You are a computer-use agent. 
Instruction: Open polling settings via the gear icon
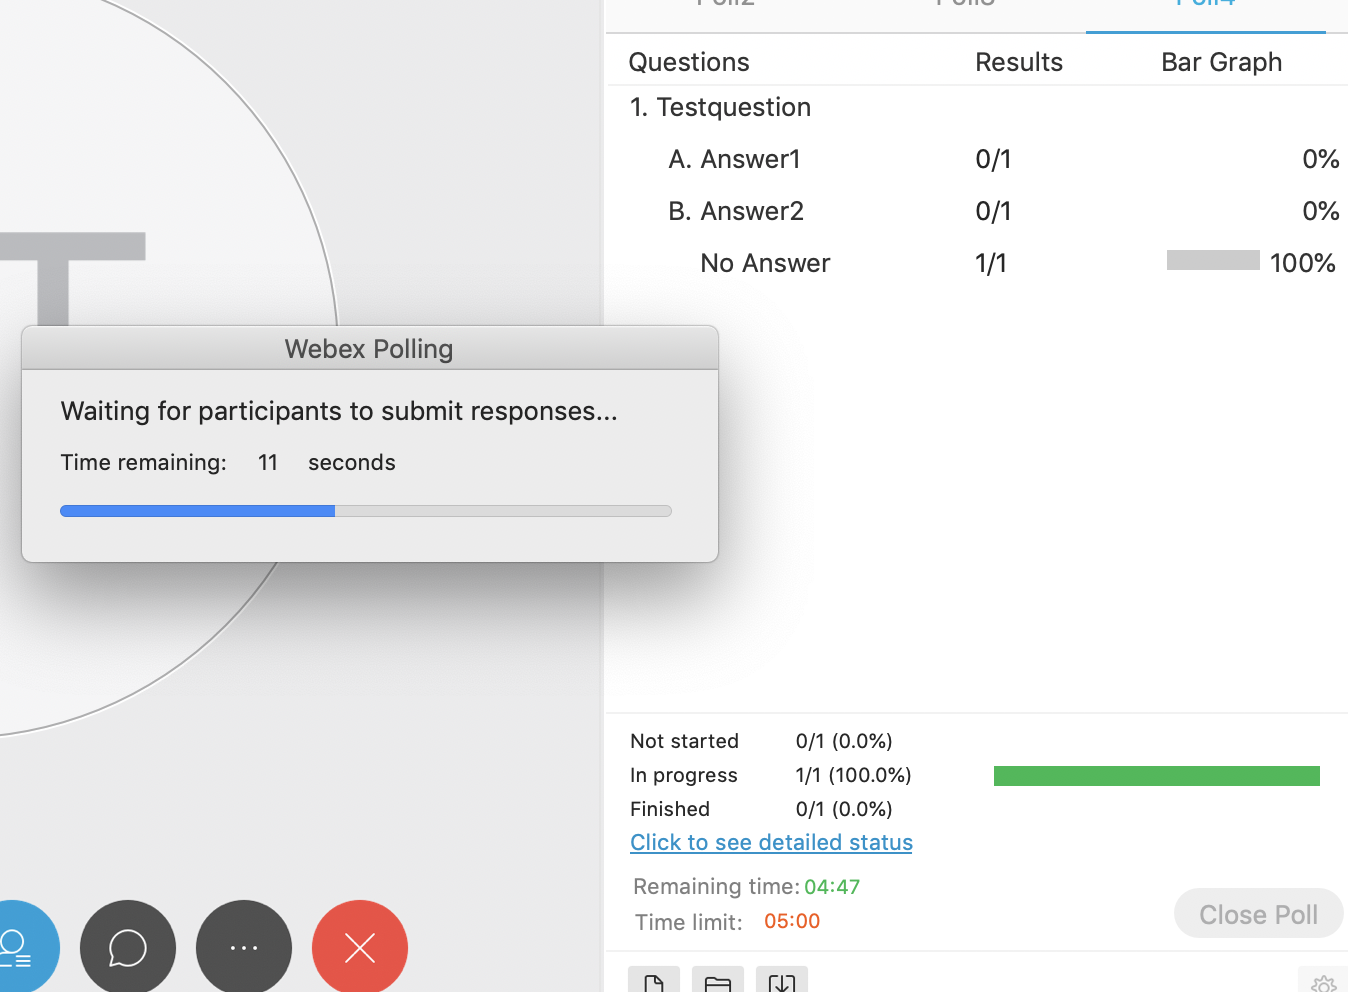click(1324, 982)
